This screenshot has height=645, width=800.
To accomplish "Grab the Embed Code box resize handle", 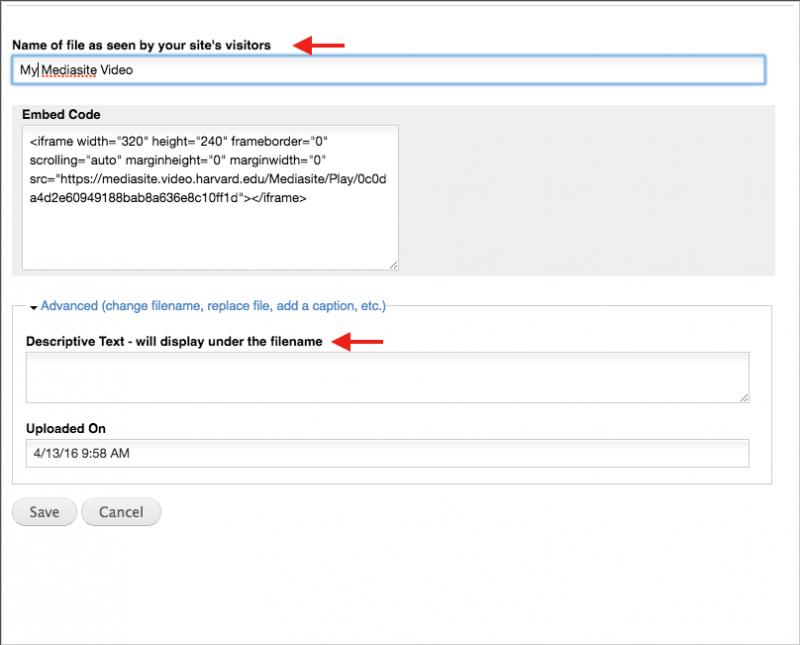I will 393,265.
